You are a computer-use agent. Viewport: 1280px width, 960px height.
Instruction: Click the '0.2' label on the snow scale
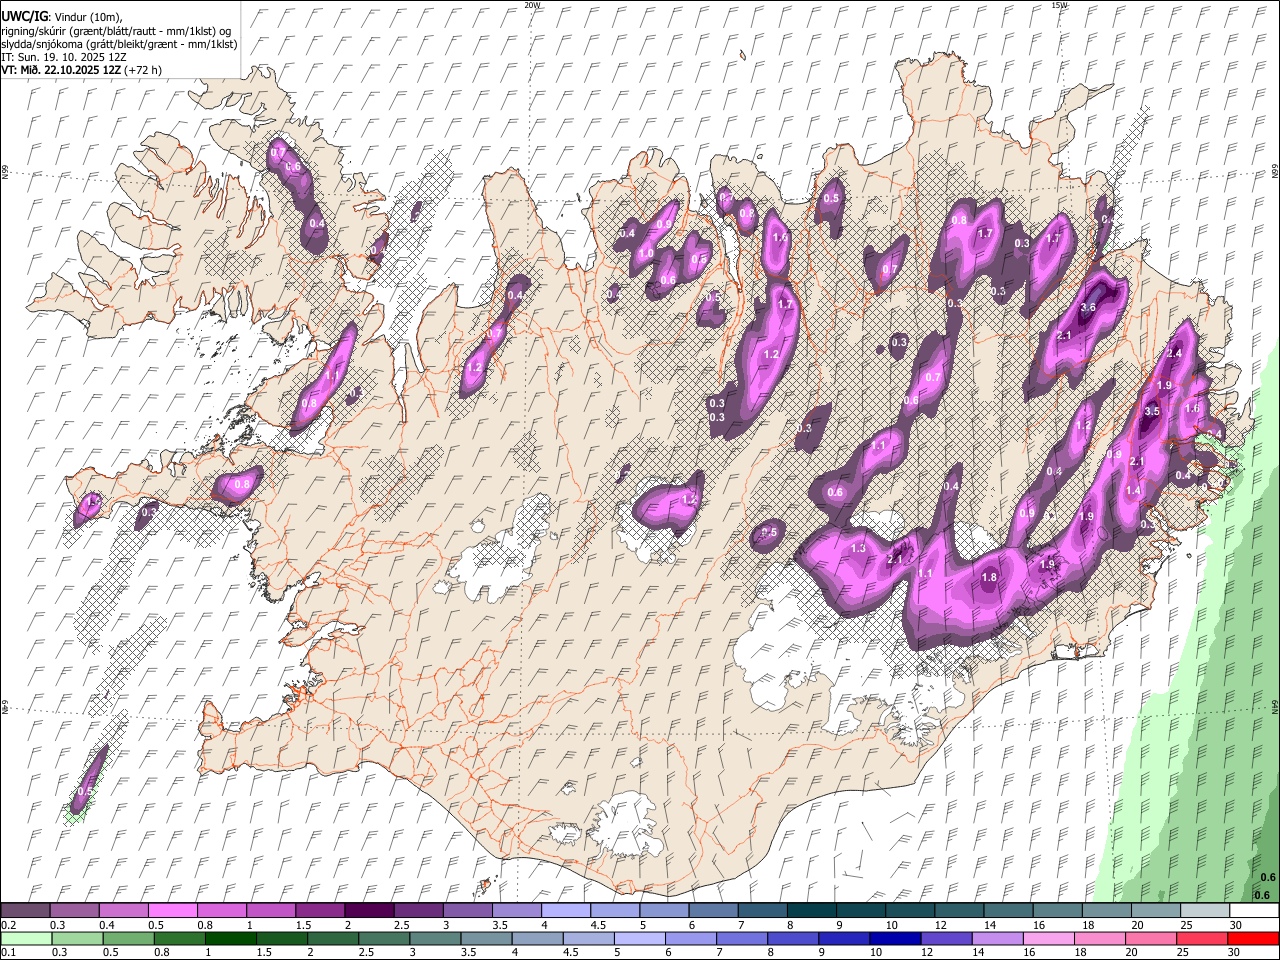[8, 925]
